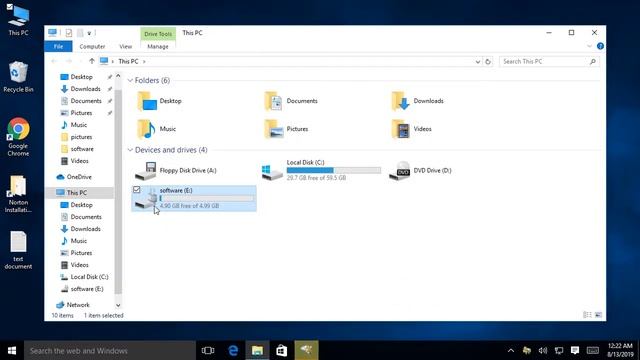Launch Google Chrome desktop shortcut

(18, 137)
